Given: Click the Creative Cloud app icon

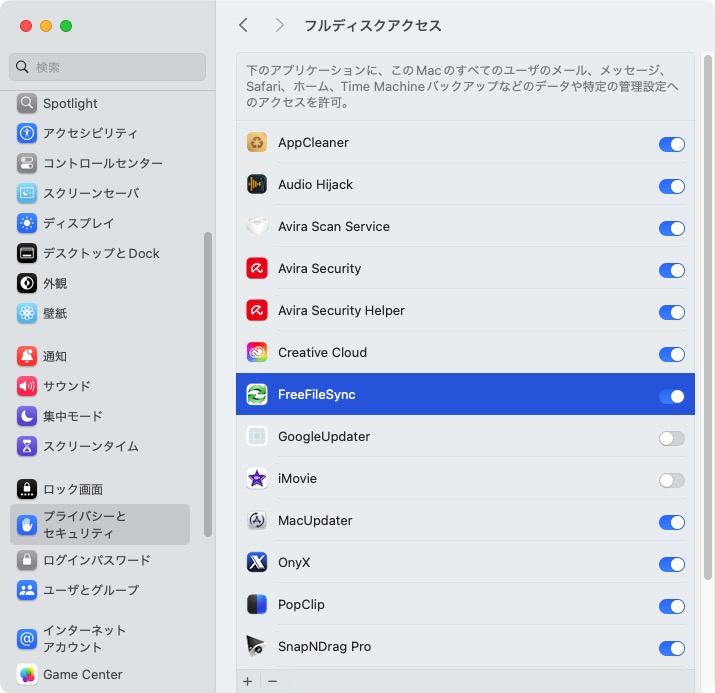Looking at the screenshot, I should pos(257,353).
